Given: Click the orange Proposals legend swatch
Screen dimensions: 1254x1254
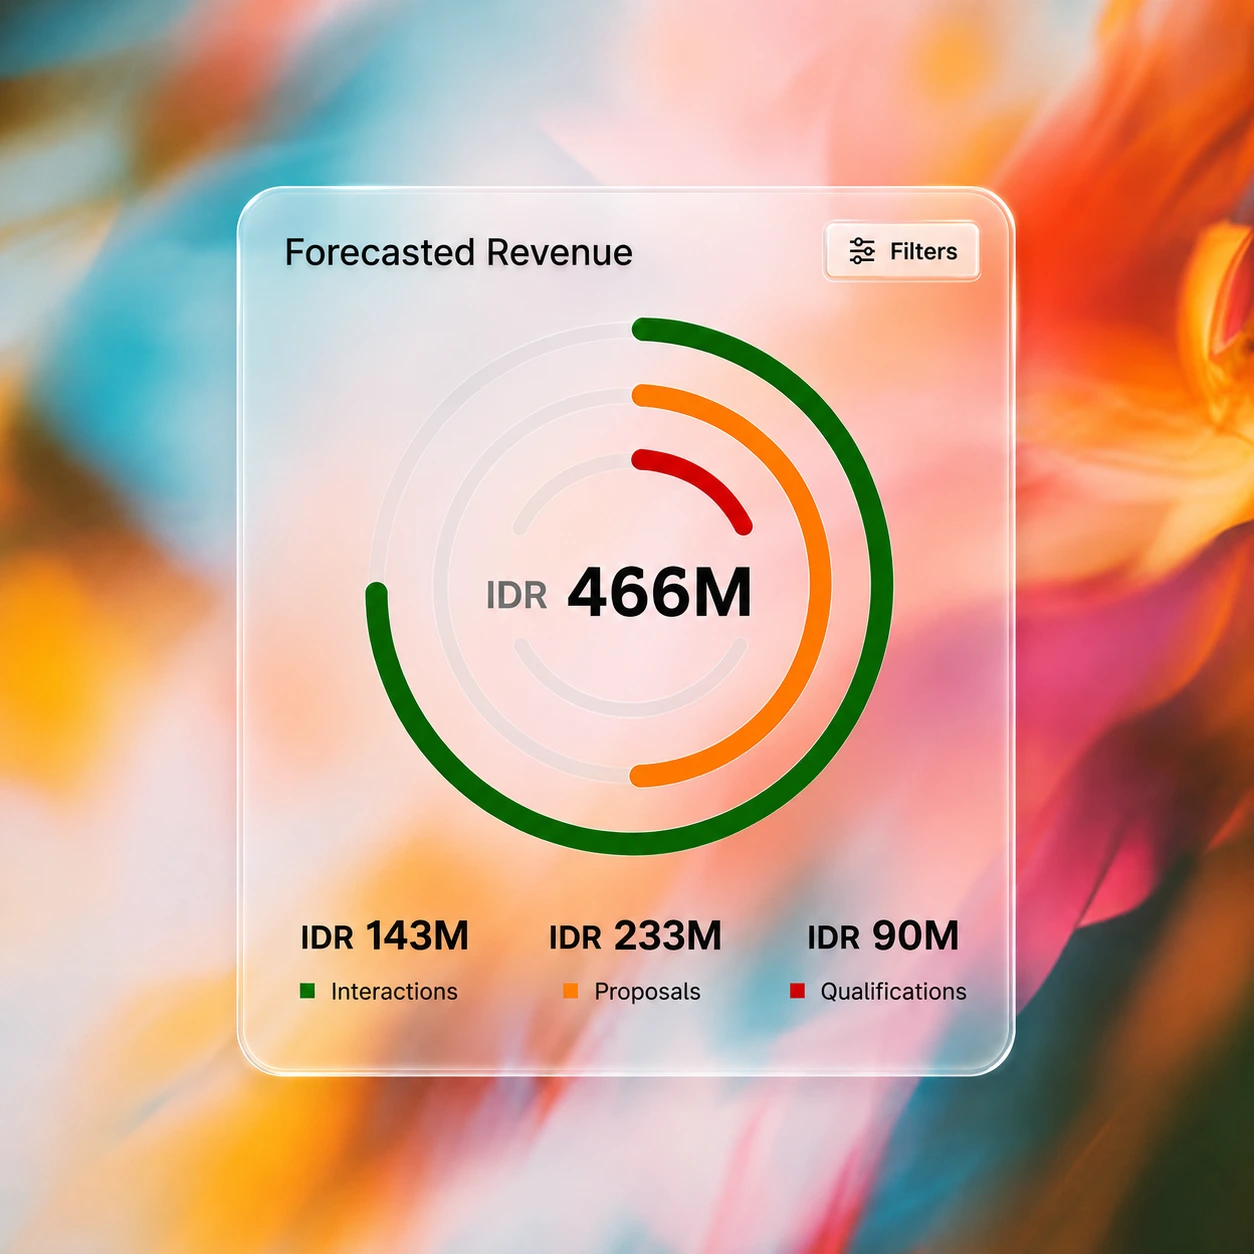Looking at the screenshot, I should tap(571, 991).
